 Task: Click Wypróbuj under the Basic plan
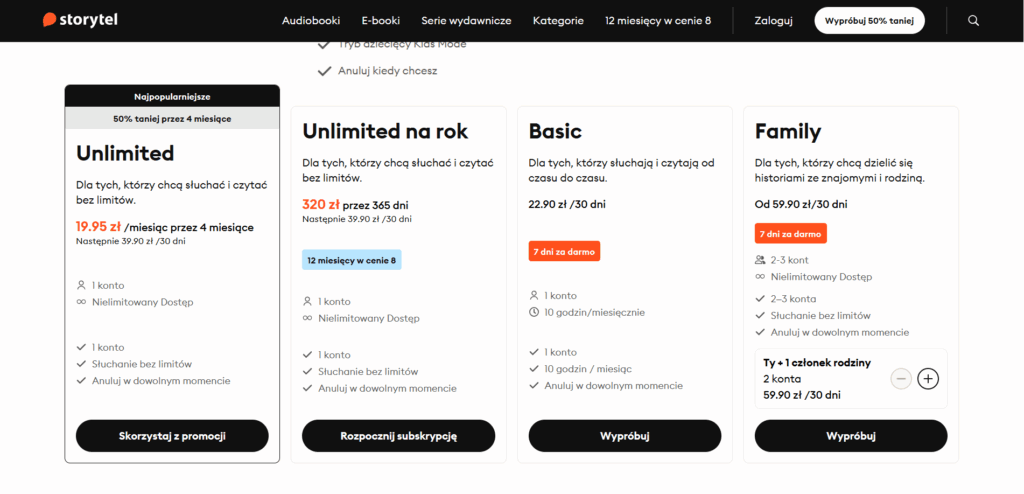(624, 436)
